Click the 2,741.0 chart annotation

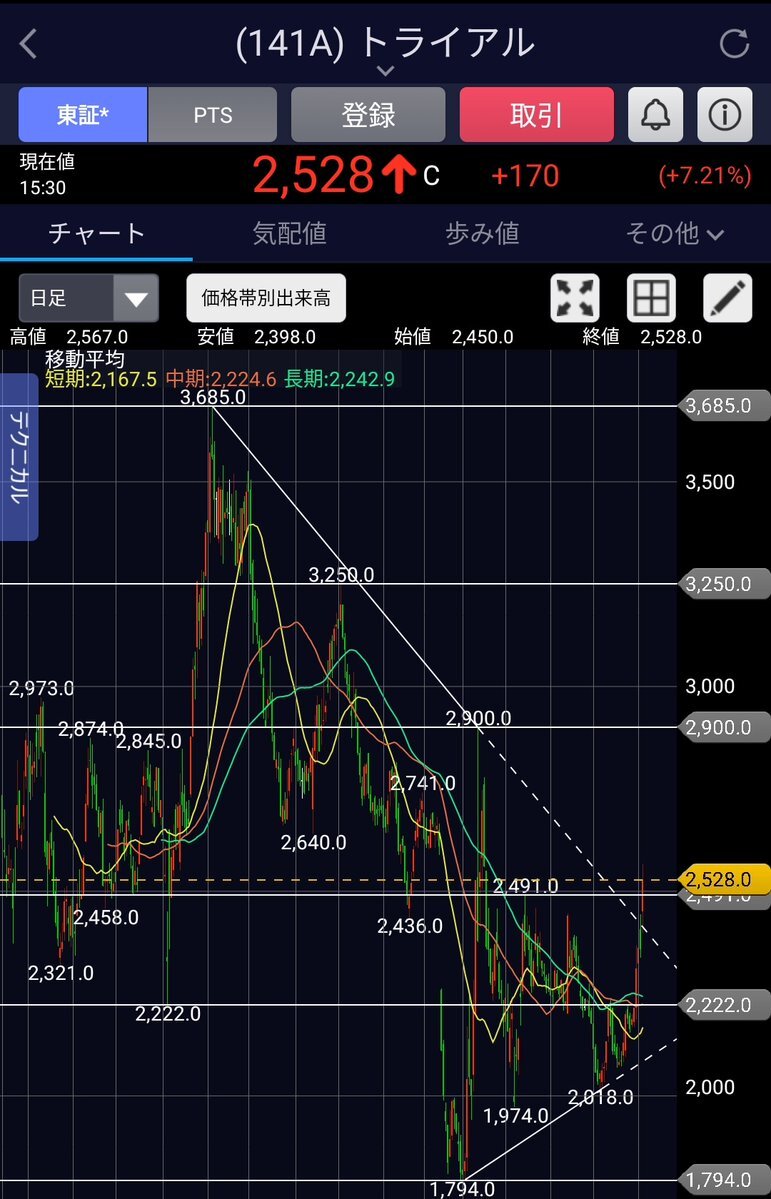(x=422, y=784)
